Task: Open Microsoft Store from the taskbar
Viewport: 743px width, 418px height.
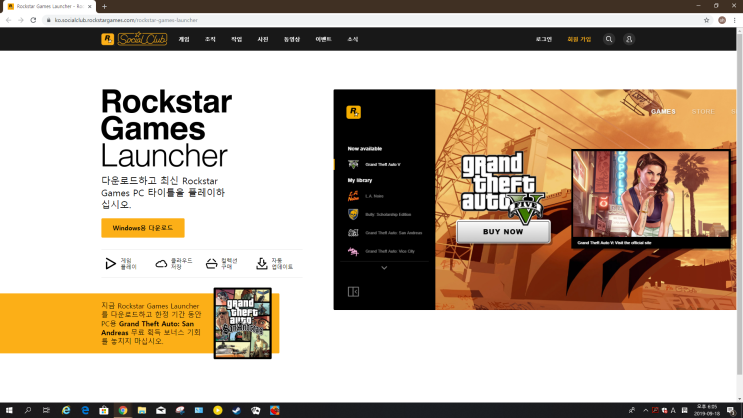Action: (104, 410)
